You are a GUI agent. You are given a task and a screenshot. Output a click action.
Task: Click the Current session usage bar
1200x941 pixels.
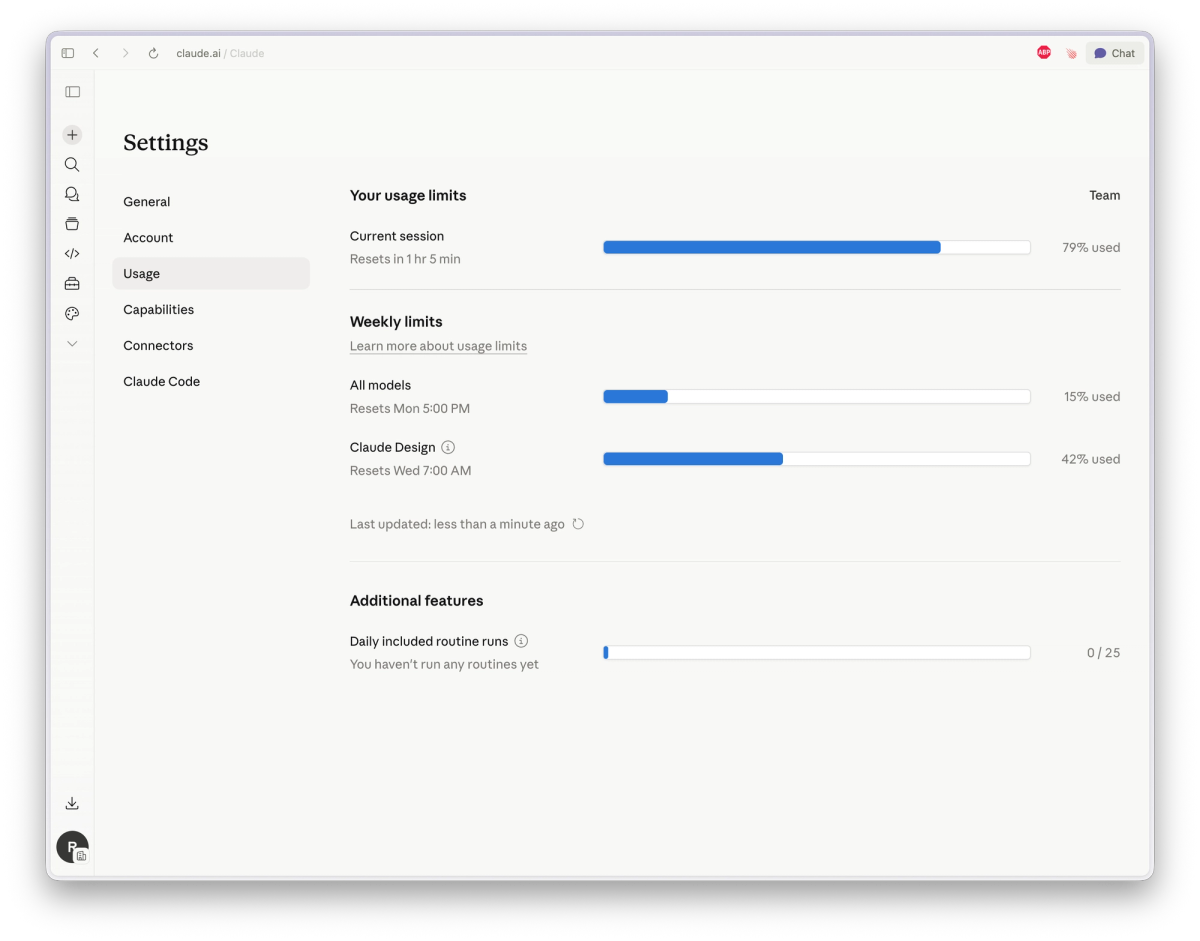(x=817, y=247)
